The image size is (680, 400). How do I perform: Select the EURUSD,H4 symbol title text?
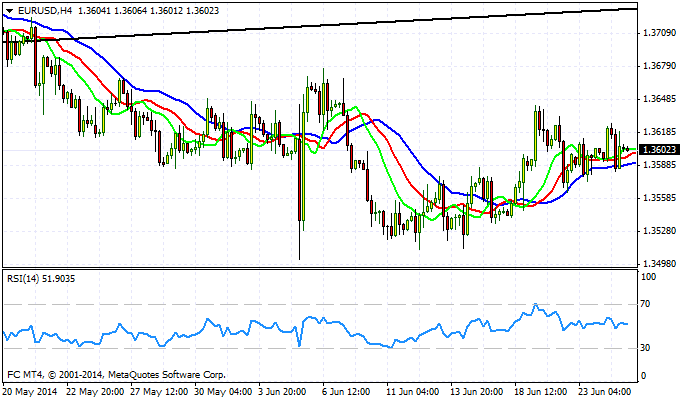tap(45, 10)
